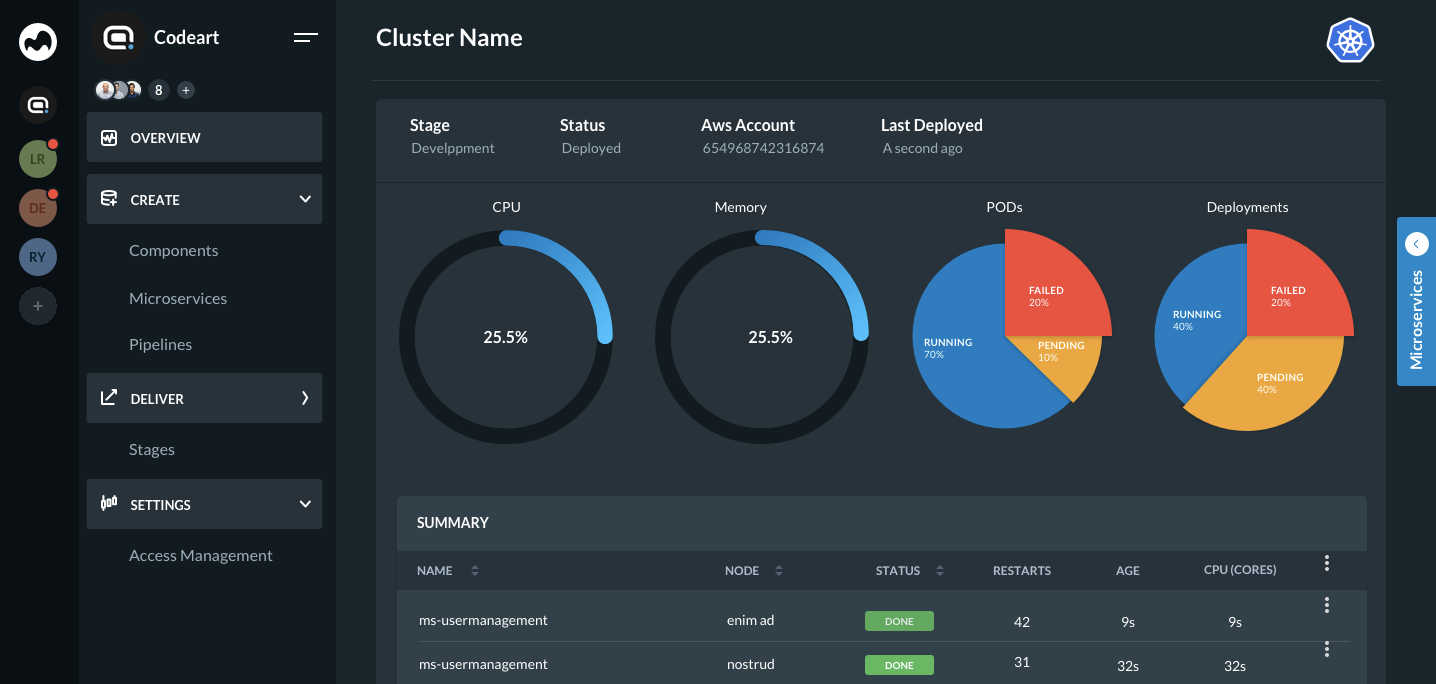Open Access Management in sidebar
The height and width of the screenshot is (684, 1436).
click(201, 556)
